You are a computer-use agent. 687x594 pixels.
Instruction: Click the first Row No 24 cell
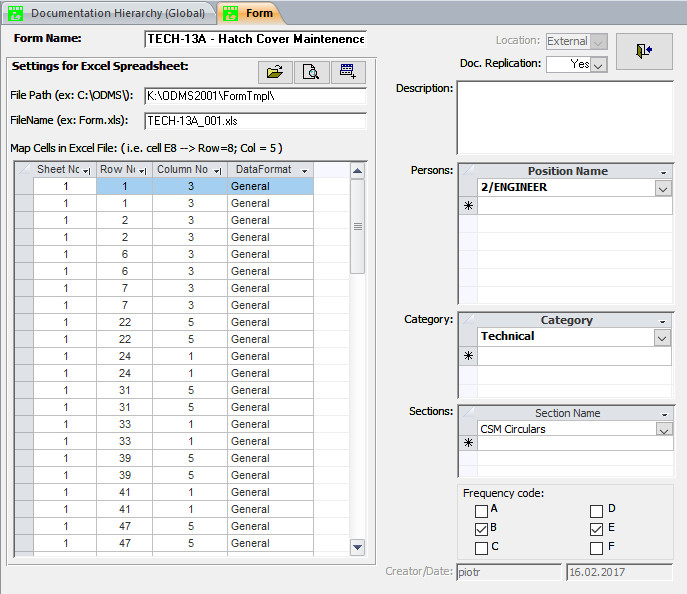click(124, 356)
